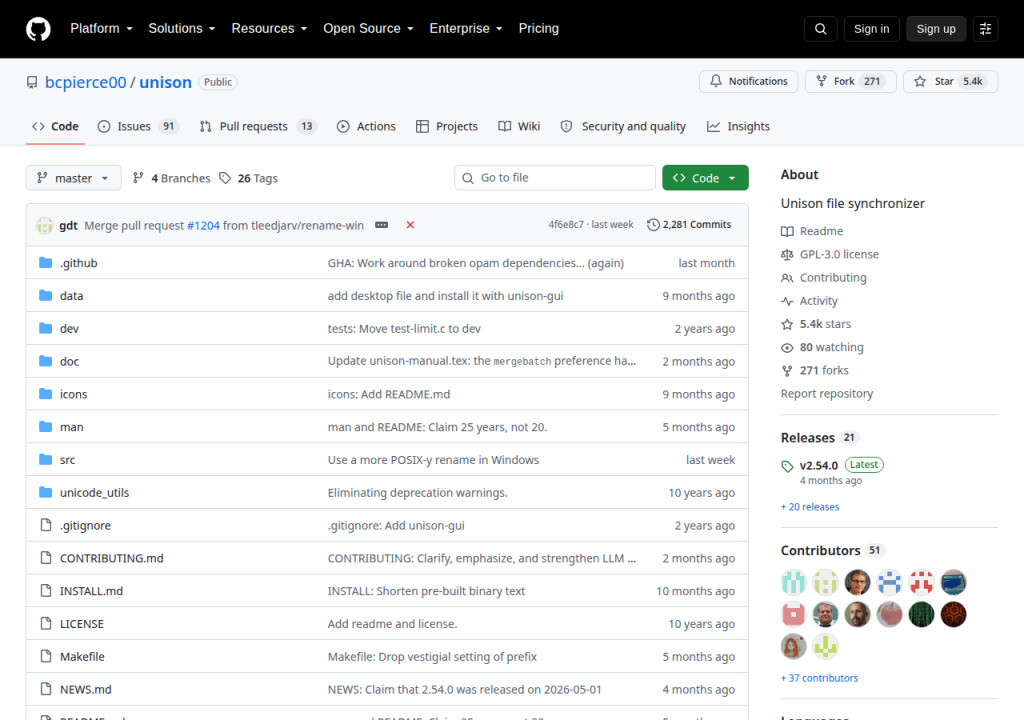
Task: Open the INSTALL.md file
Action: point(91,591)
